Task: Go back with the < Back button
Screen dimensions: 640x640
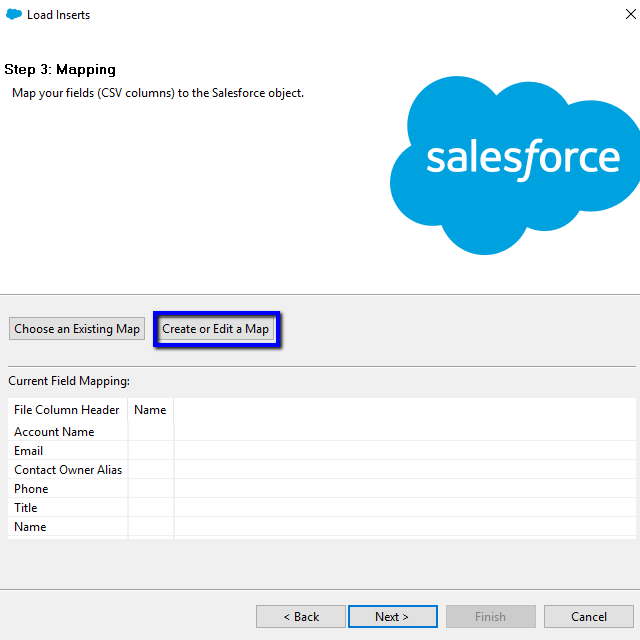Action: tap(301, 617)
